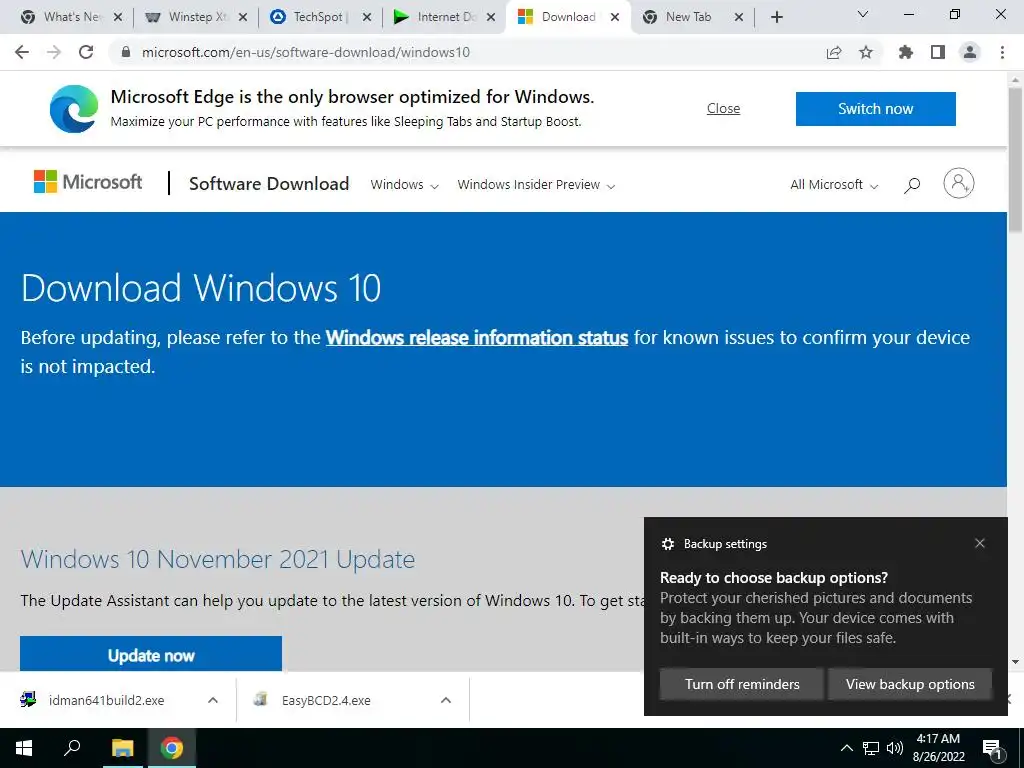This screenshot has width=1024, height=768.
Task: Click the forward navigation arrow
Action: (x=54, y=52)
